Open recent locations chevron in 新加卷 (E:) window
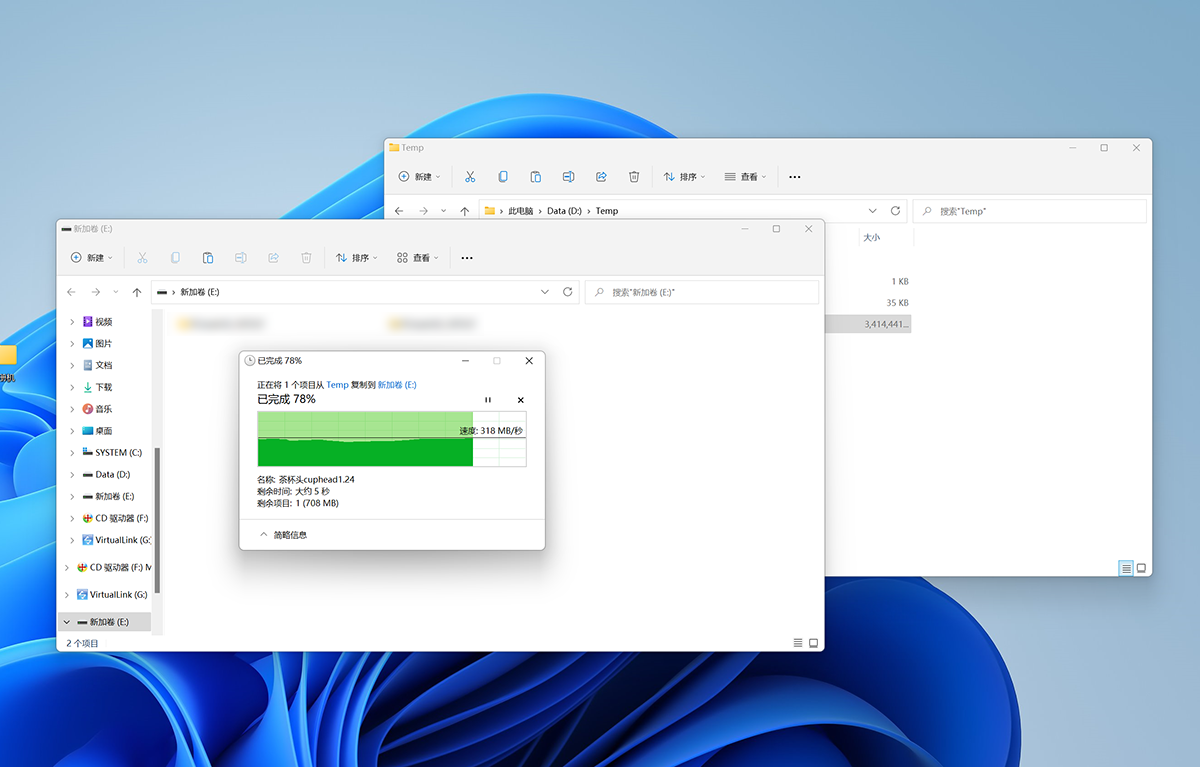The width and height of the screenshot is (1200, 767). click(116, 292)
